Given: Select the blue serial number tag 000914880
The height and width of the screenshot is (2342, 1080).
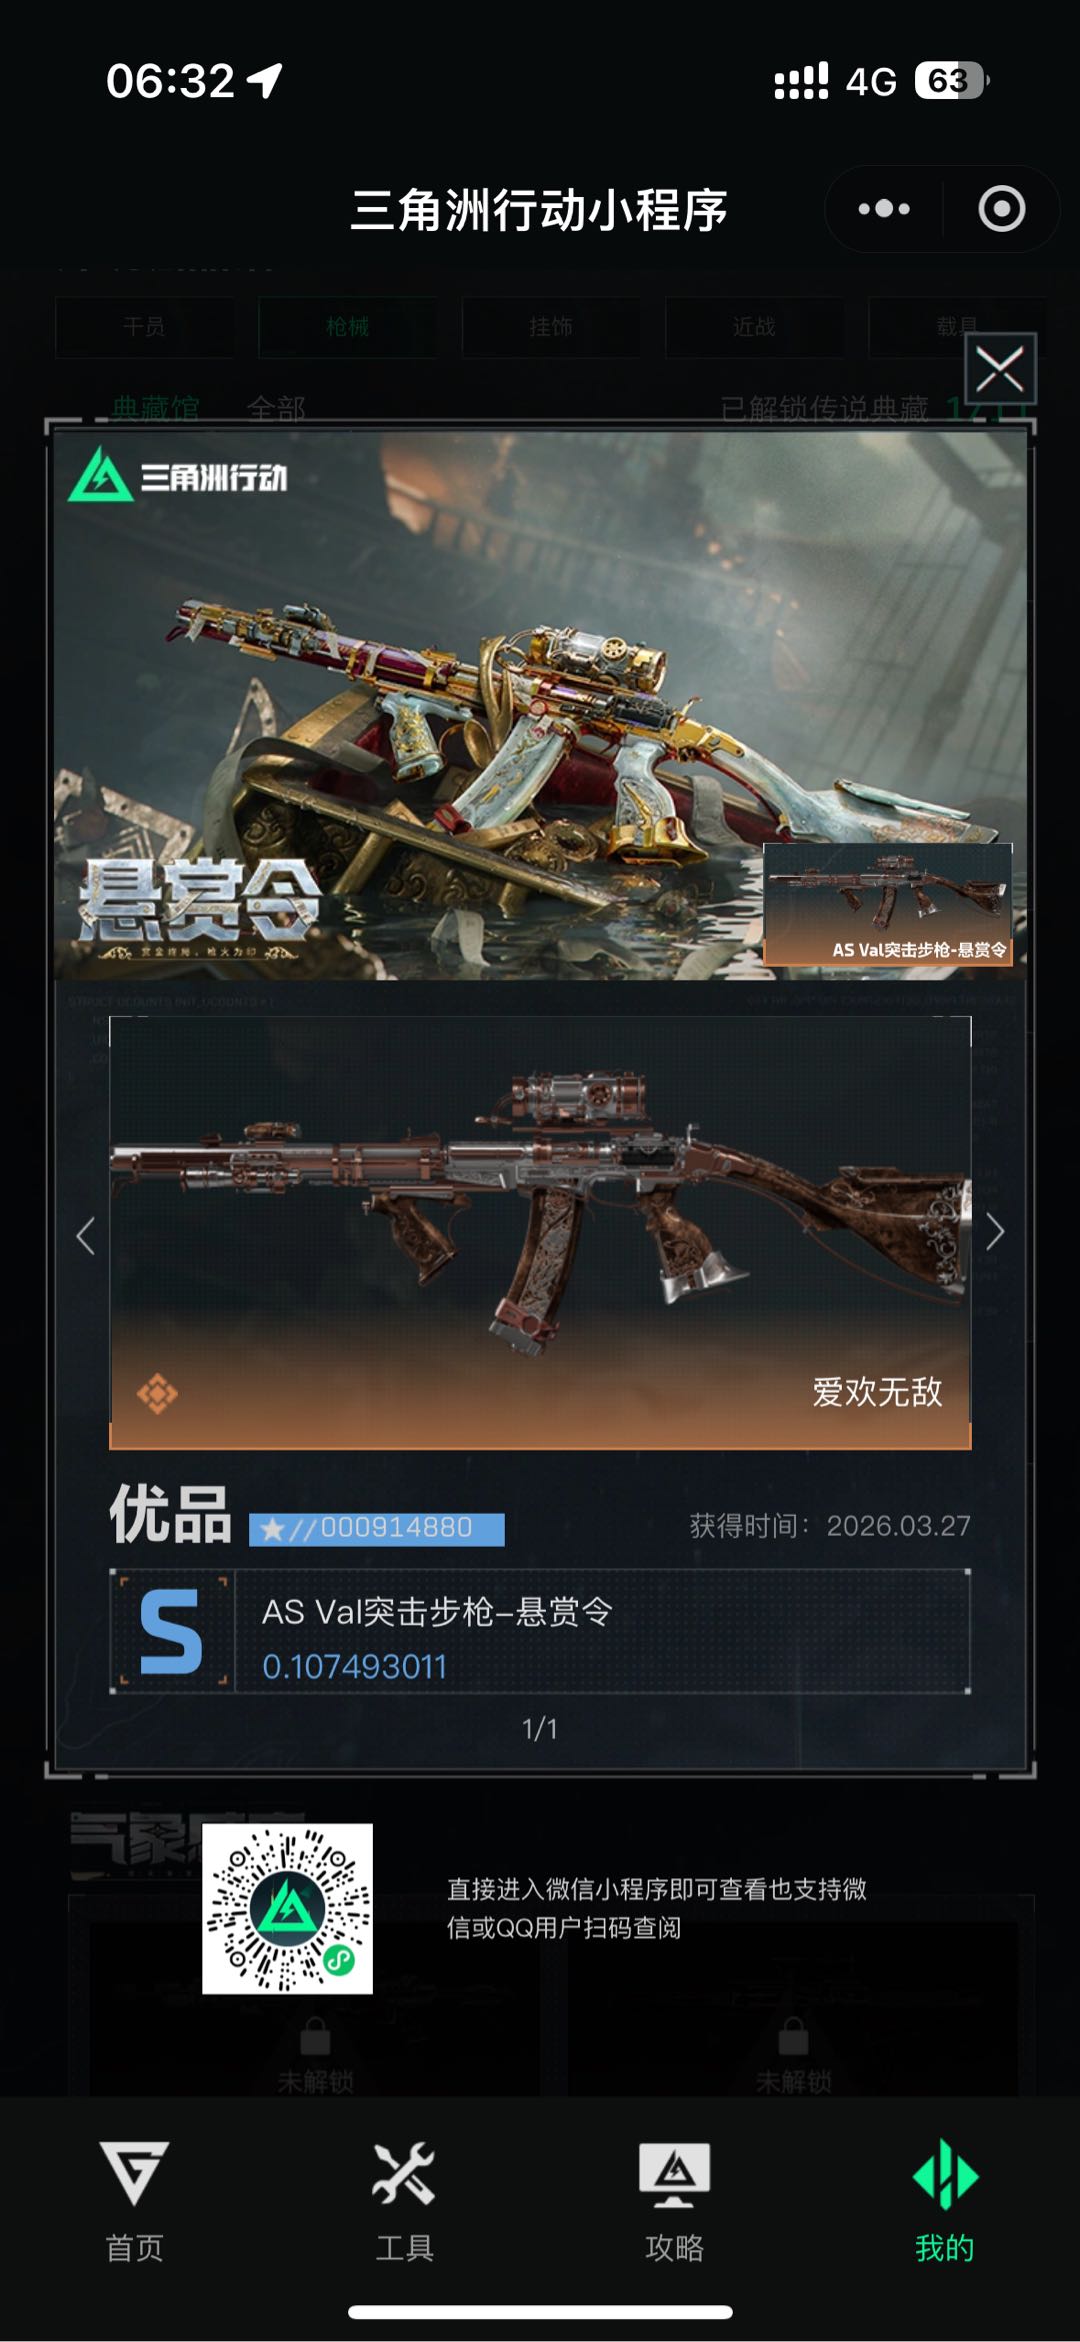Looking at the screenshot, I should click(x=377, y=1529).
